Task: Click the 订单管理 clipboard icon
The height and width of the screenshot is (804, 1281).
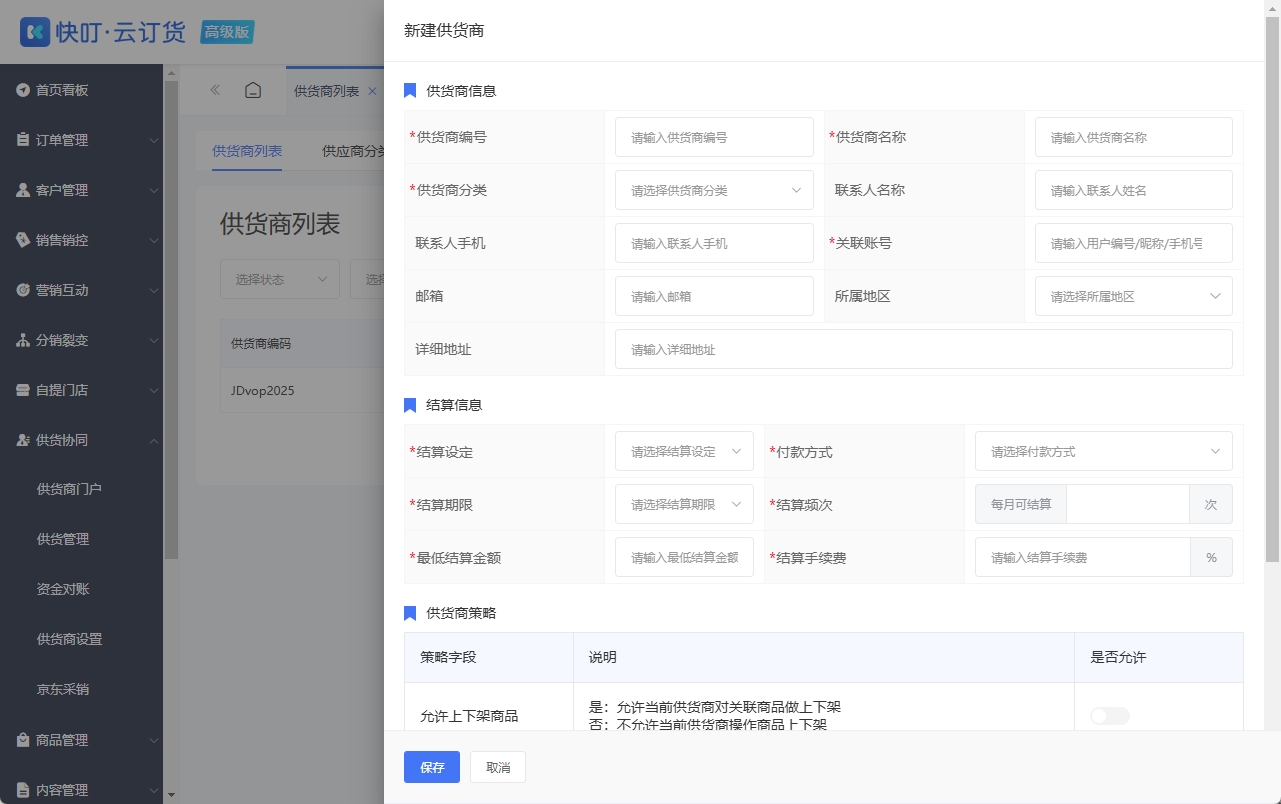Action: 23,140
